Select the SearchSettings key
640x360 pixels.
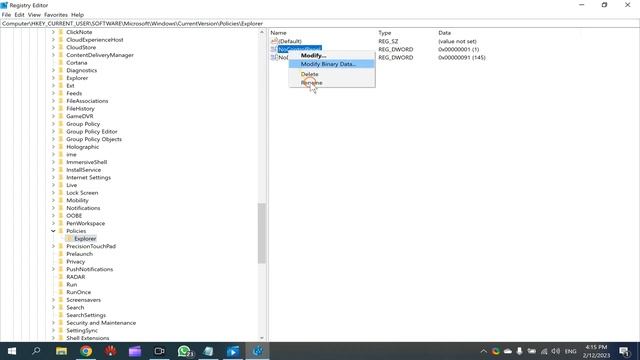click(86, 315)
